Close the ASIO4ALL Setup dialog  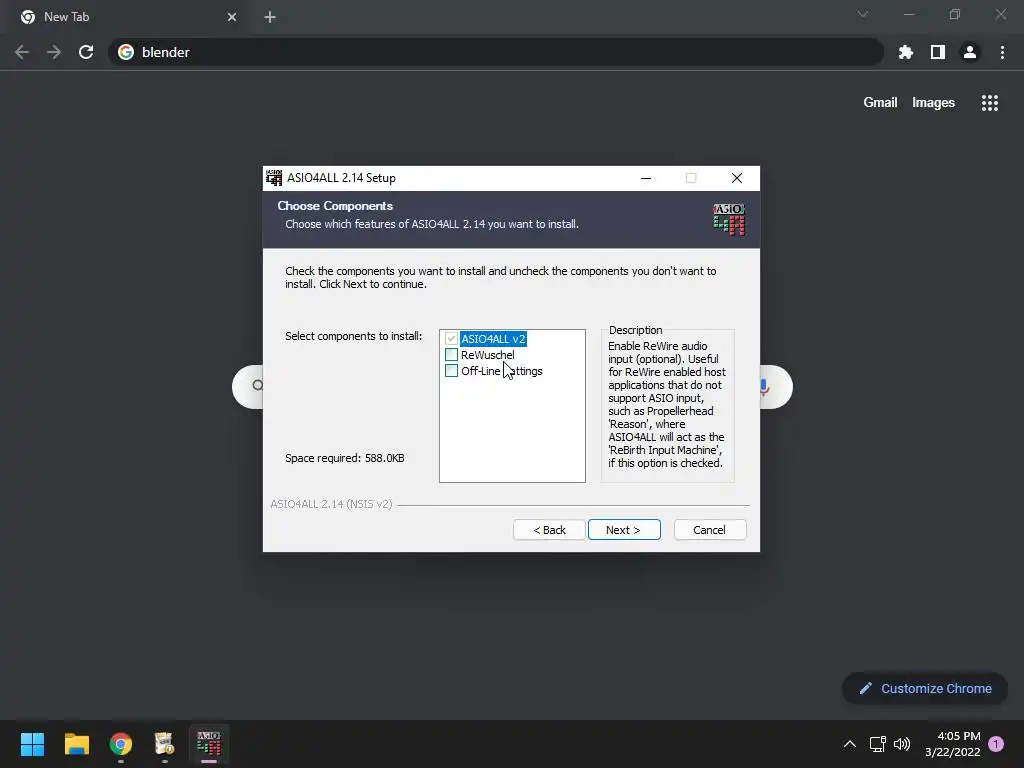point(737,178)
